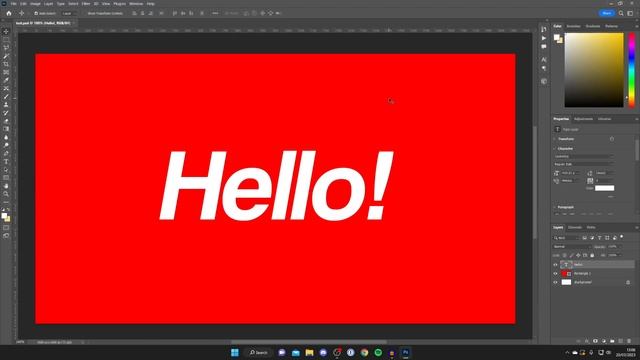Select the Brush tool
The width and height of the screenshot is (640, 360).
click(6, 97)
